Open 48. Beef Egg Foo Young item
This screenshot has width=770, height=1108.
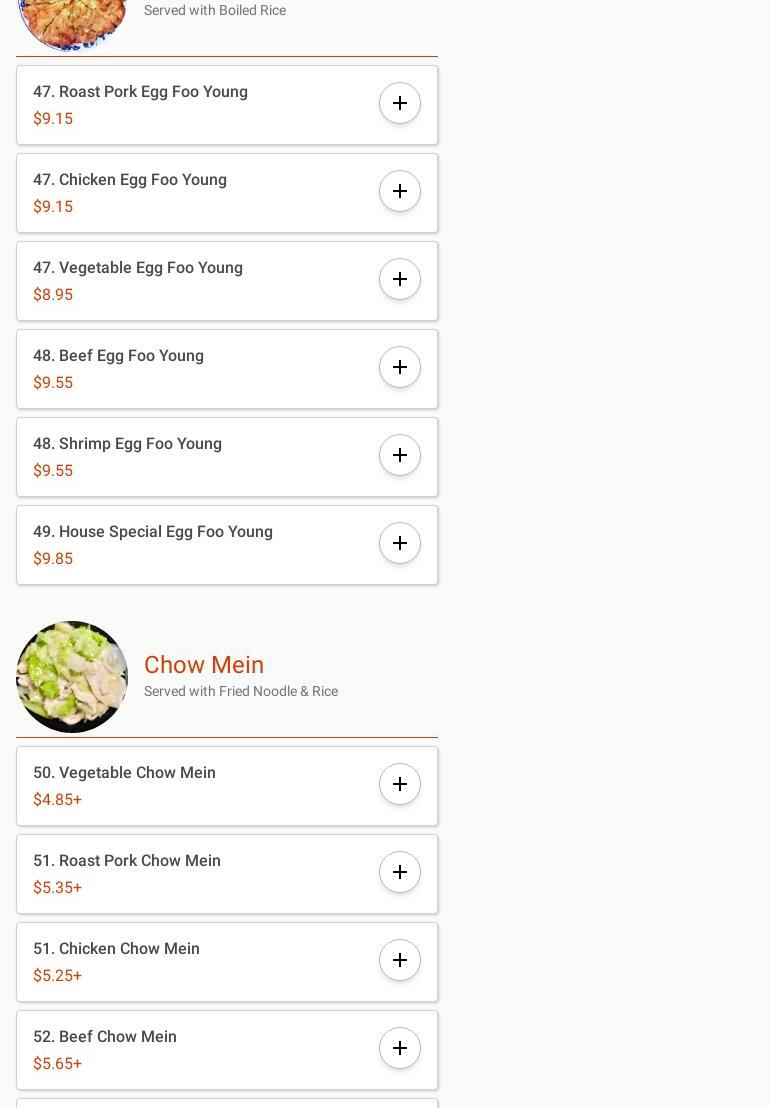tap(227, 369)
